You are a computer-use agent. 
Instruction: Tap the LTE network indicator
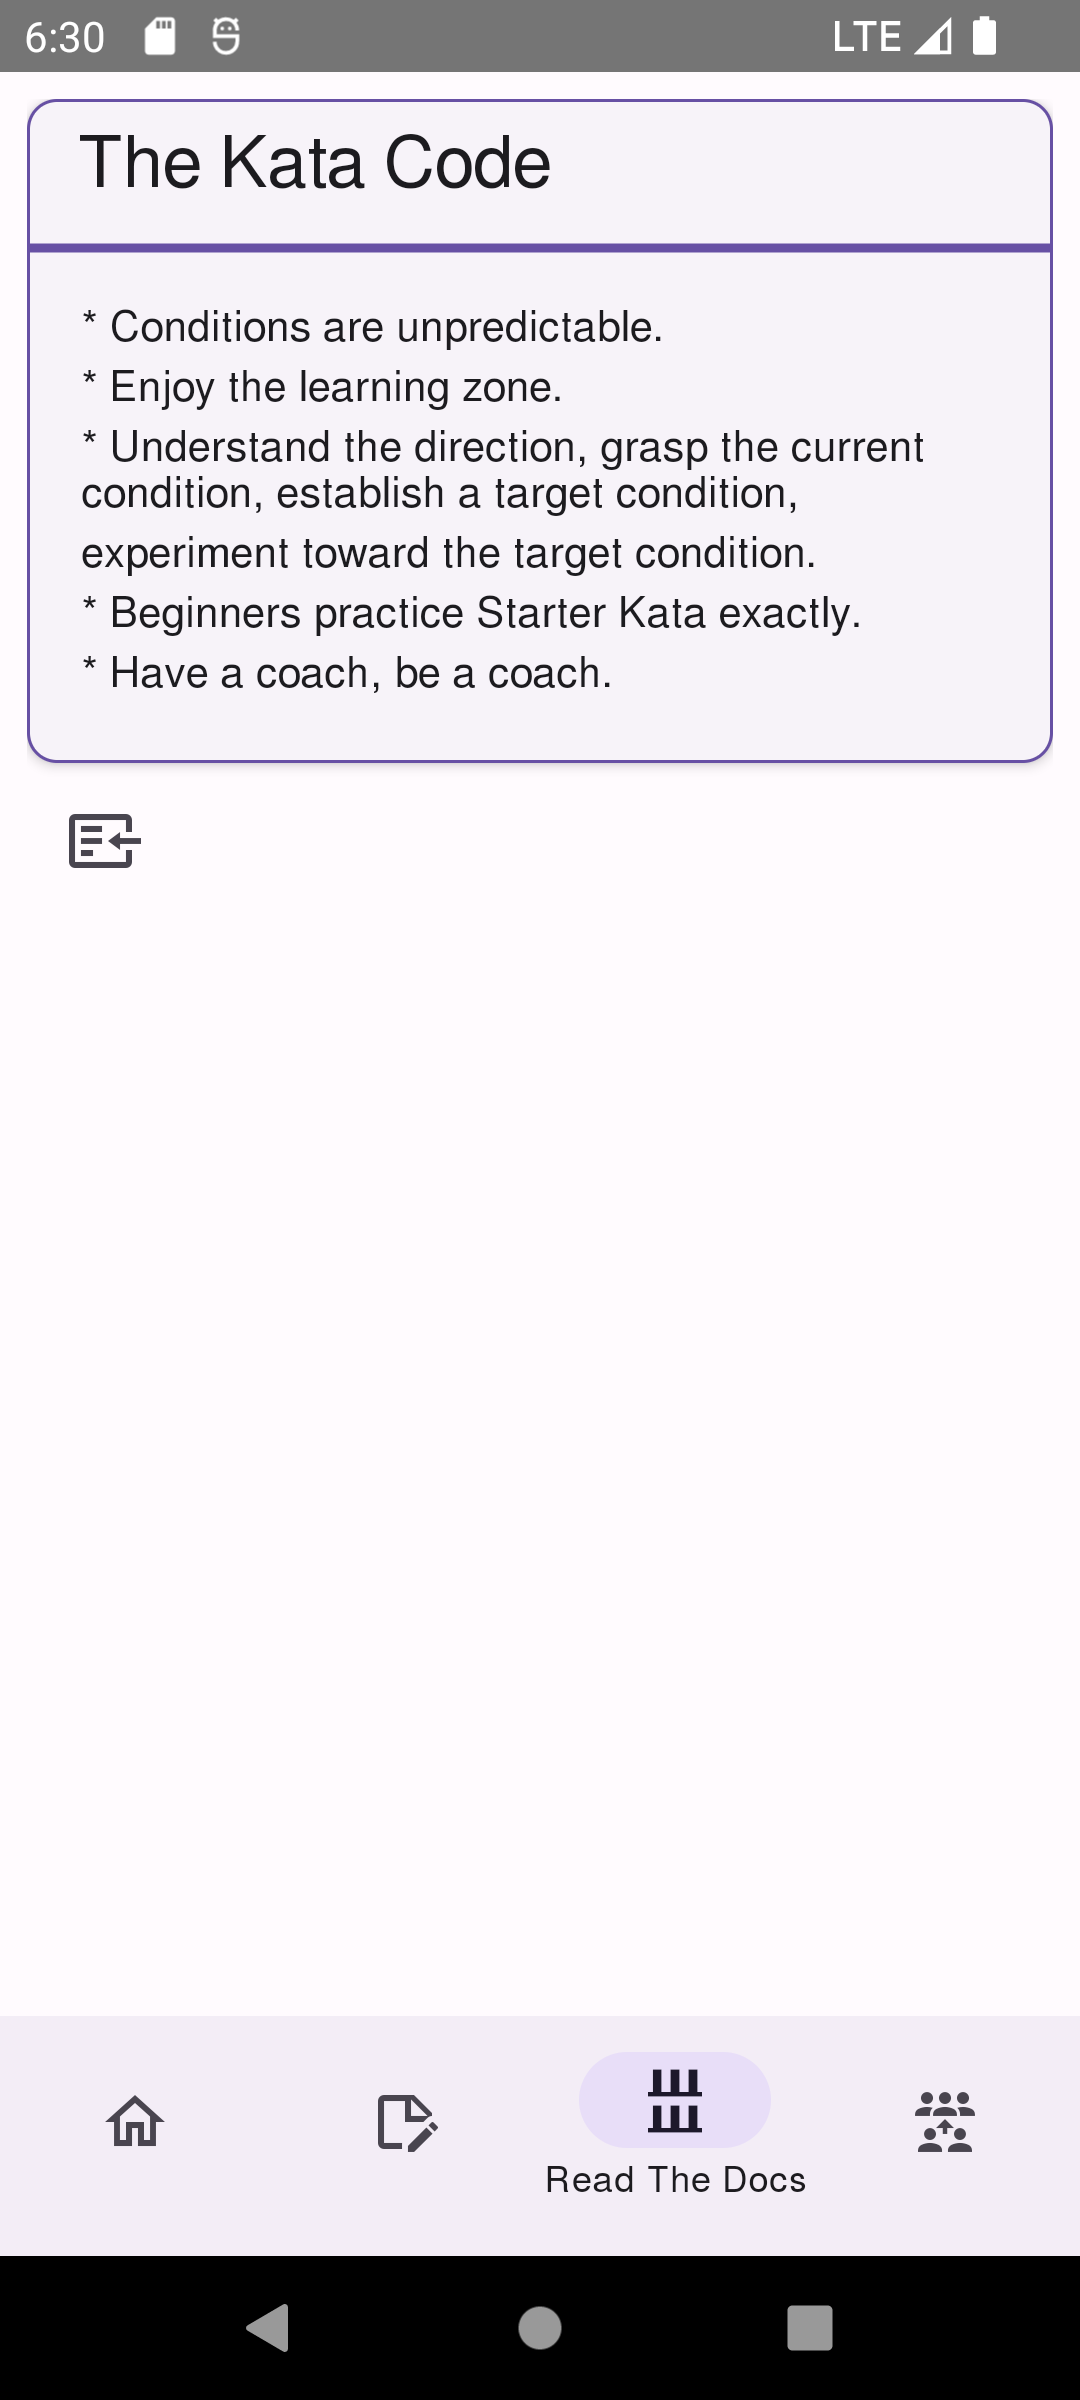tap(867, 37)
